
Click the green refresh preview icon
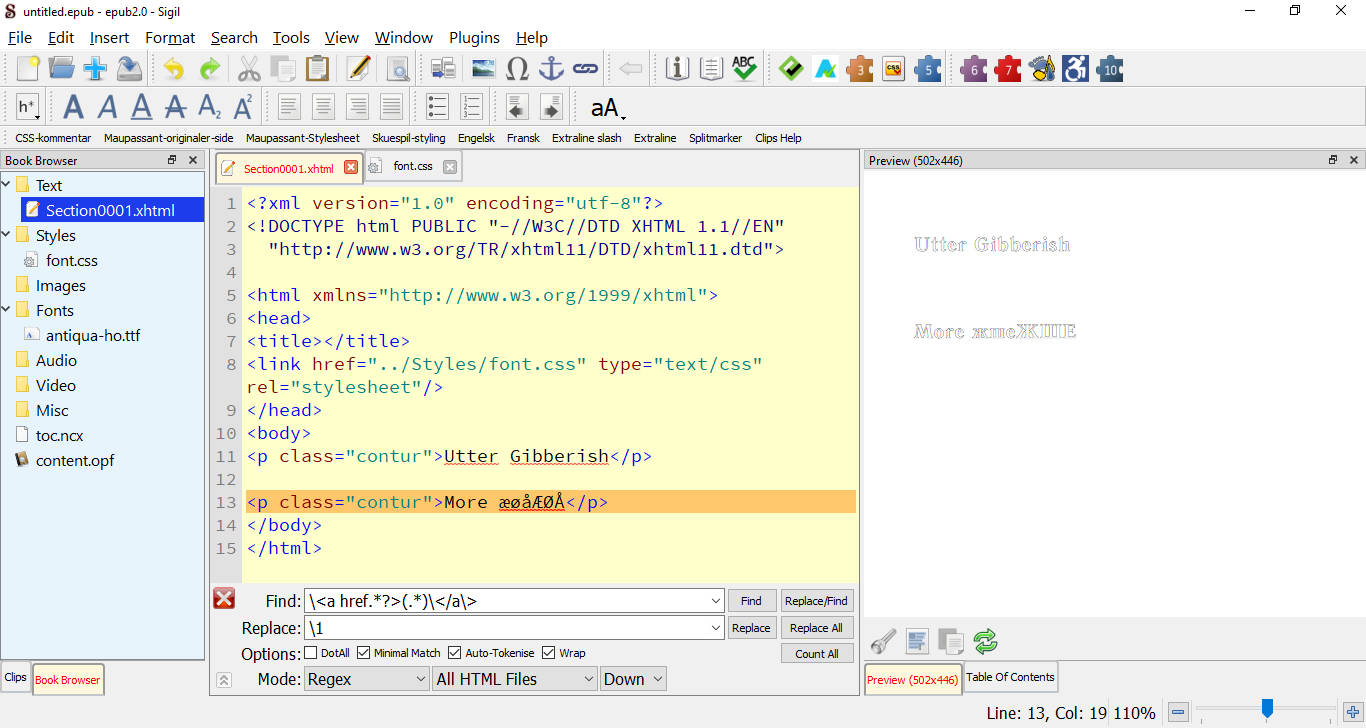pyautogui.click(x=985, y=641)
